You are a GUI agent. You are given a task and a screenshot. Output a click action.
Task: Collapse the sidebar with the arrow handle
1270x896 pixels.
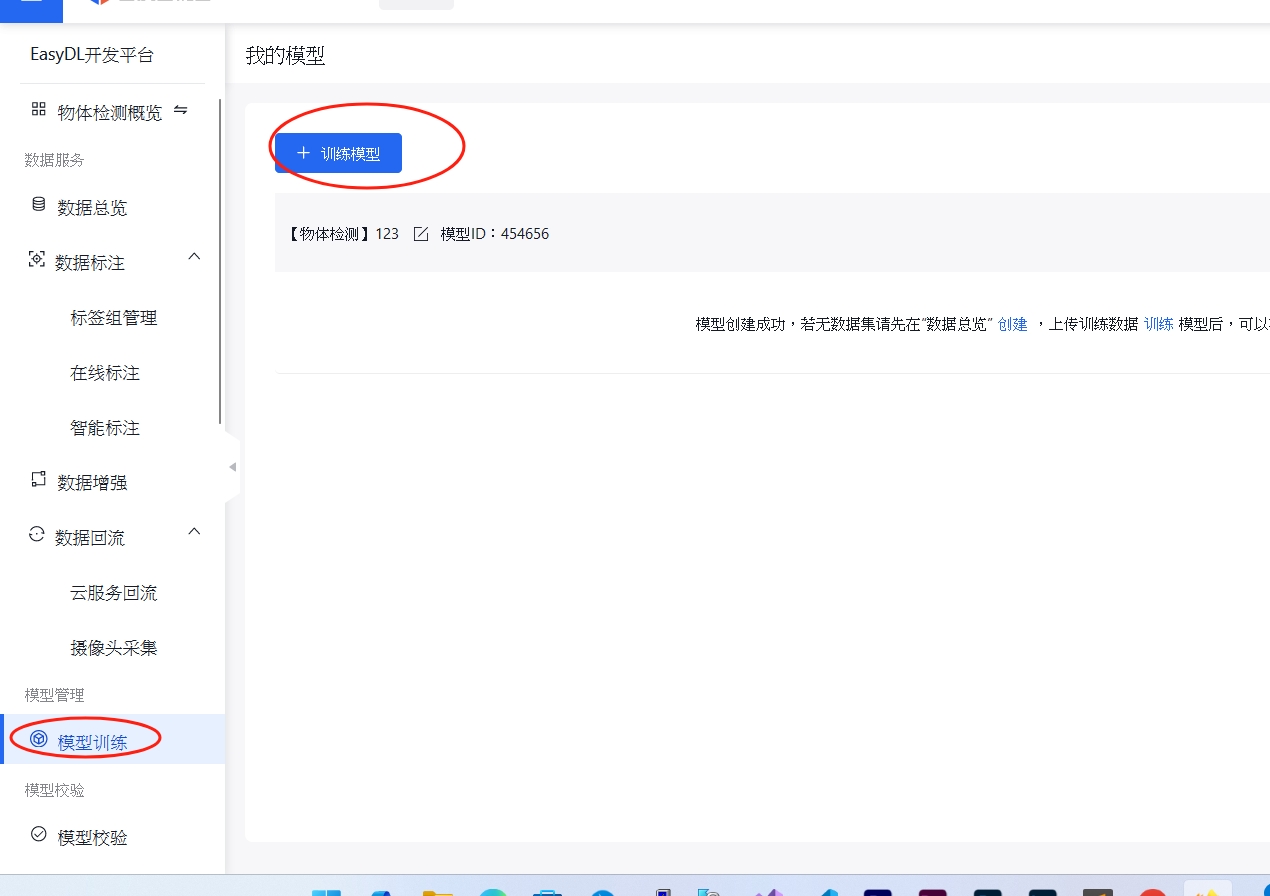[x=233, y=467]
